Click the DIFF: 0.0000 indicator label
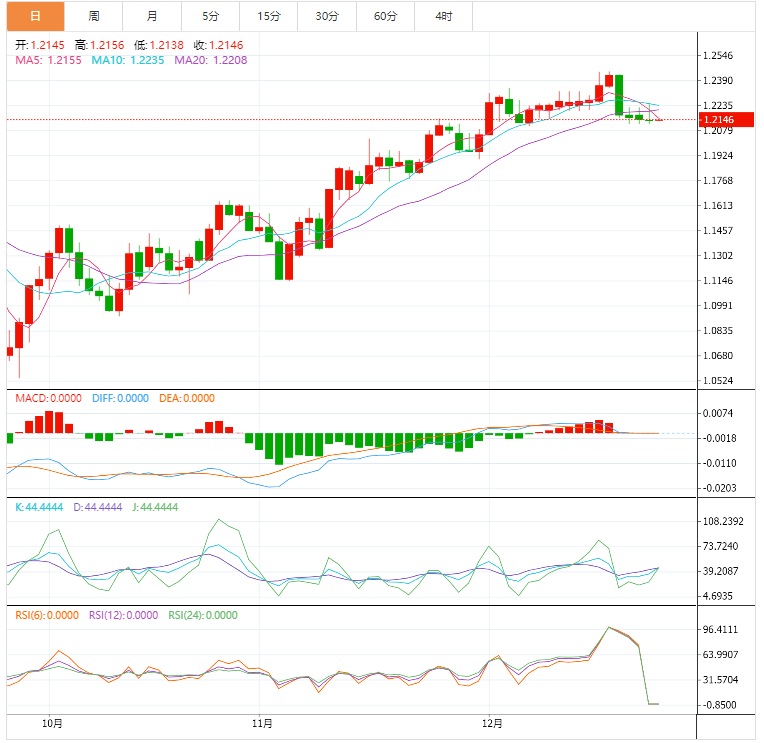The image size is (764, 743). click(121, 398)
